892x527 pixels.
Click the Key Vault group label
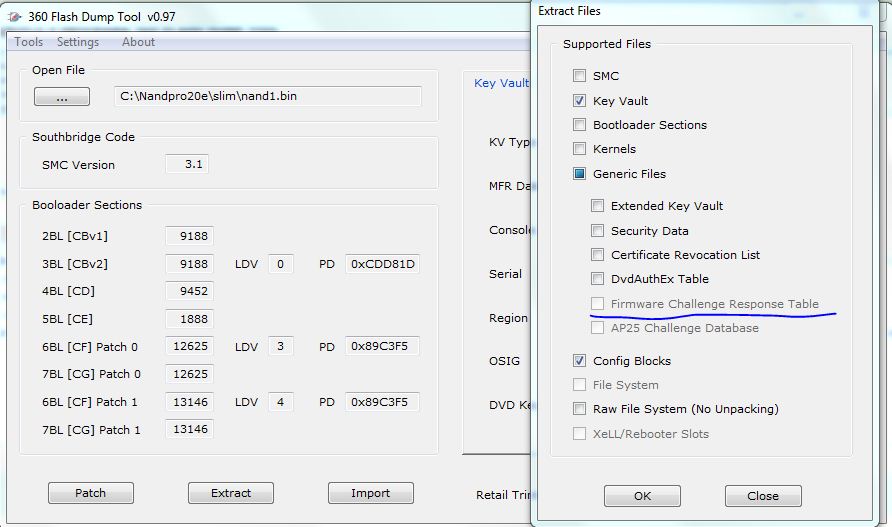point(502,83)
